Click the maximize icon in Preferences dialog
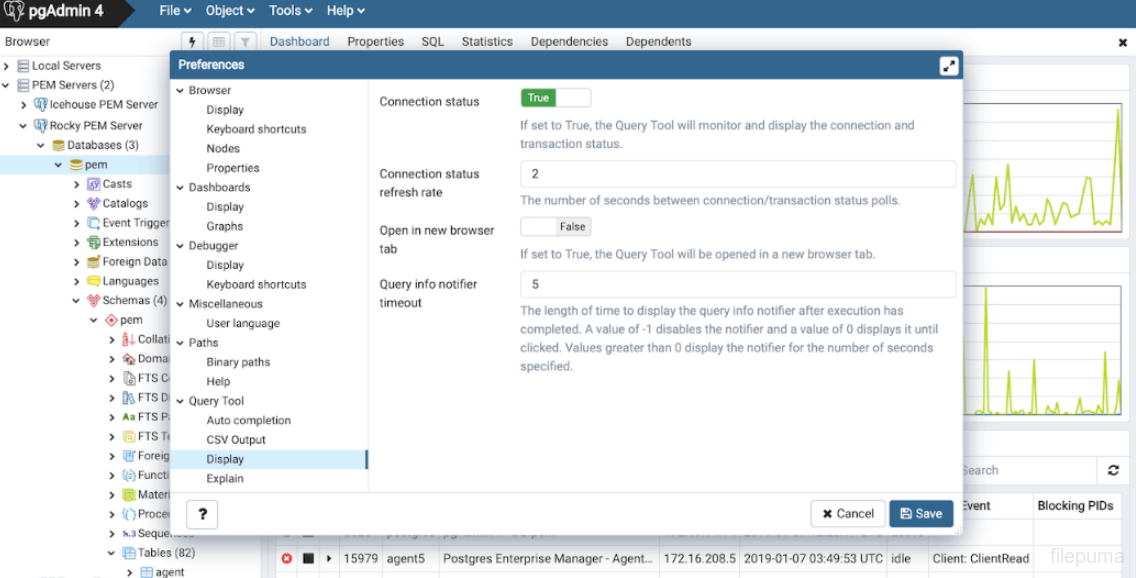1136x578 pixels. pyautogui.click(x=949, y=65)
